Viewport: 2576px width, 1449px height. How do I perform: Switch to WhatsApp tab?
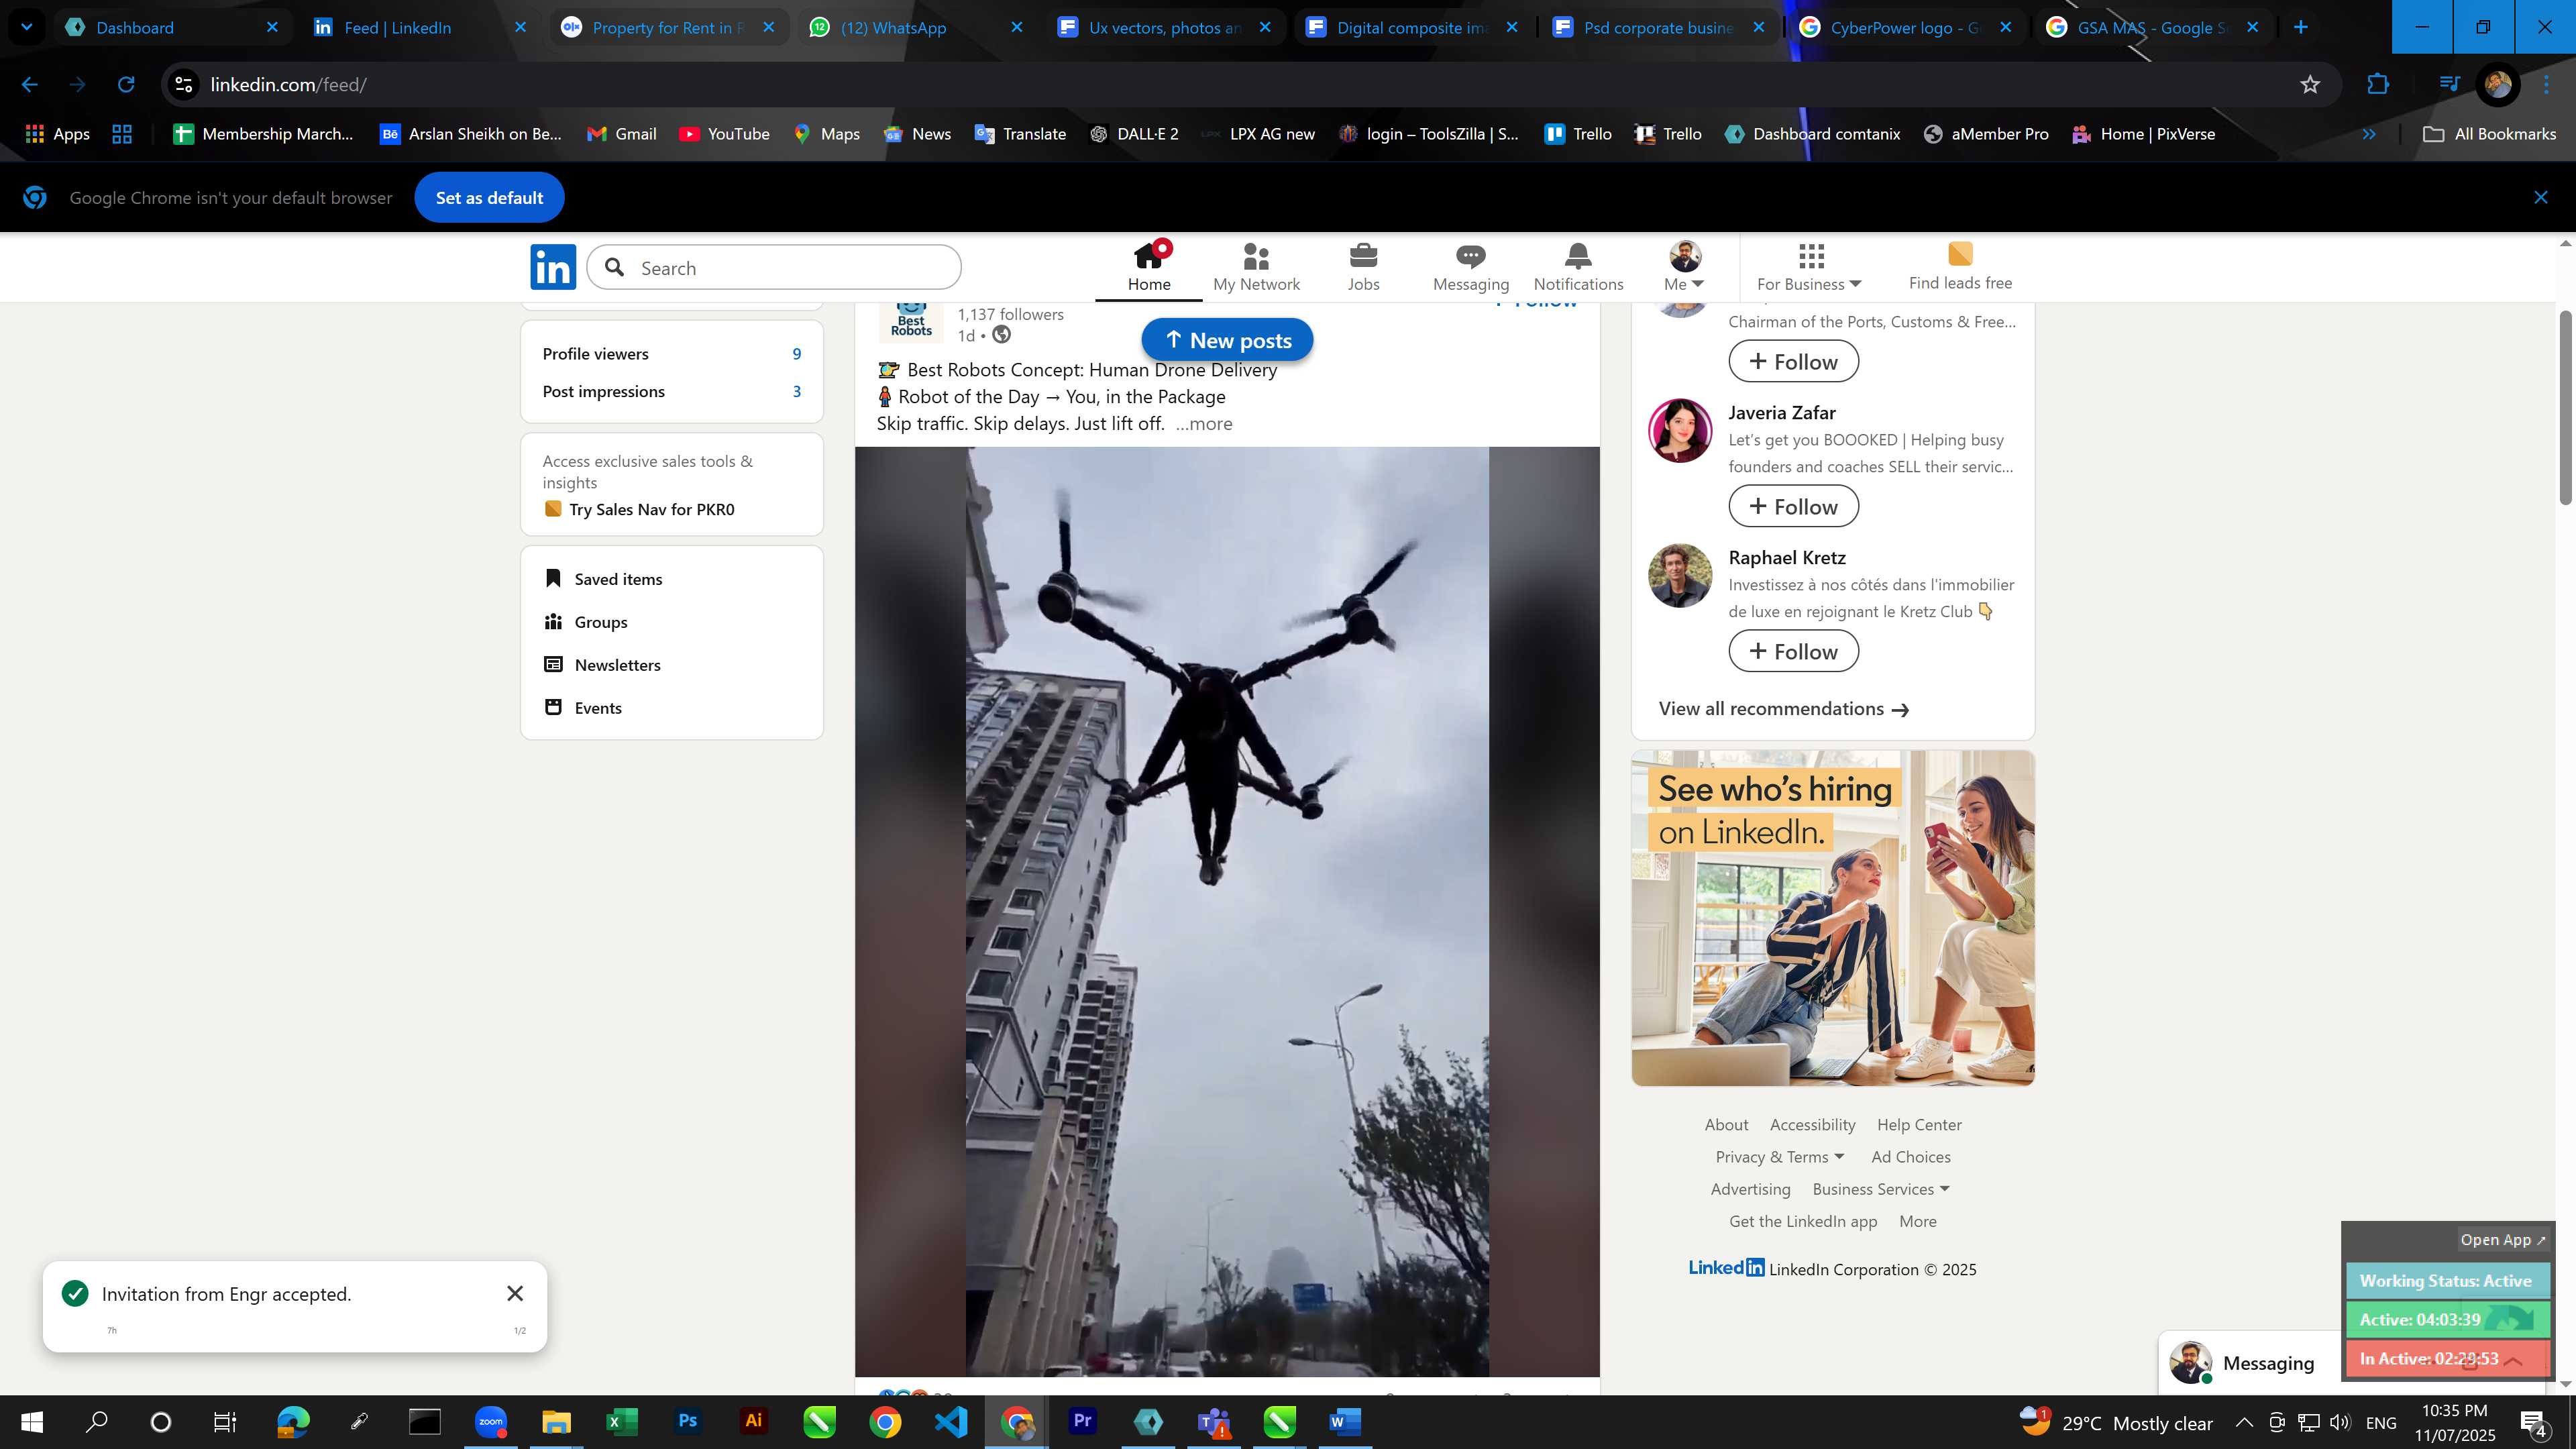916,27
